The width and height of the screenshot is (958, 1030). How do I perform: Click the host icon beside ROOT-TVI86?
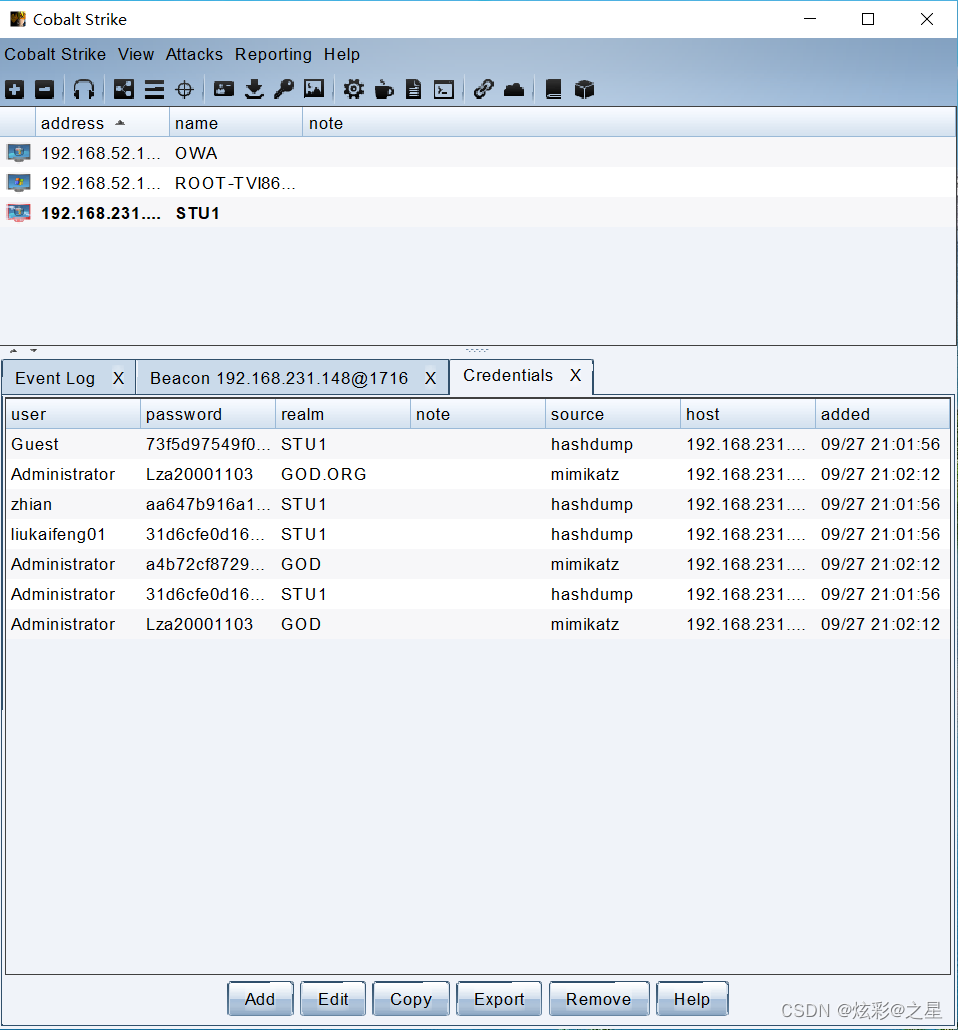[x=18, y=183]
